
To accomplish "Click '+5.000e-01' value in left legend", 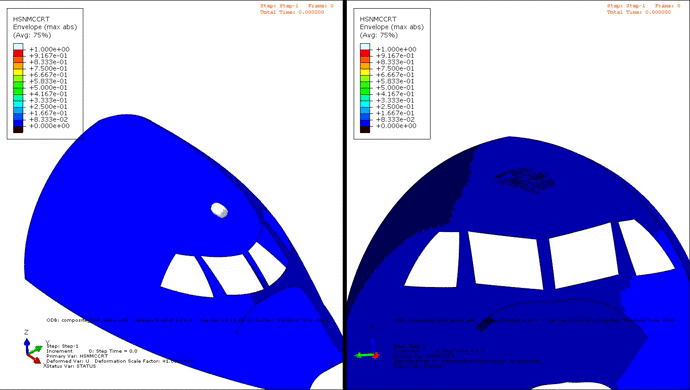I will (48, 88).
